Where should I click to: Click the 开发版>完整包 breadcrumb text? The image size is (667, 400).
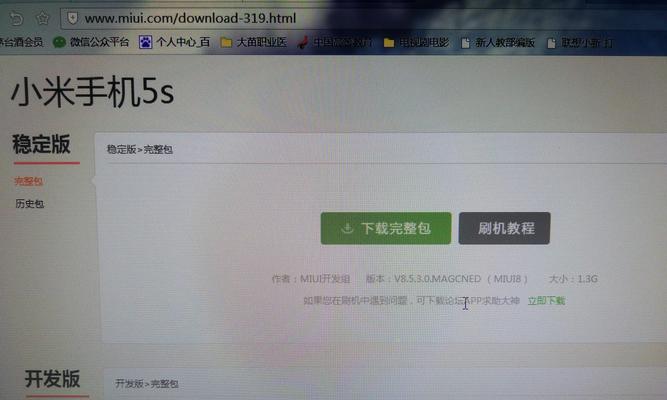click(147, 384)
